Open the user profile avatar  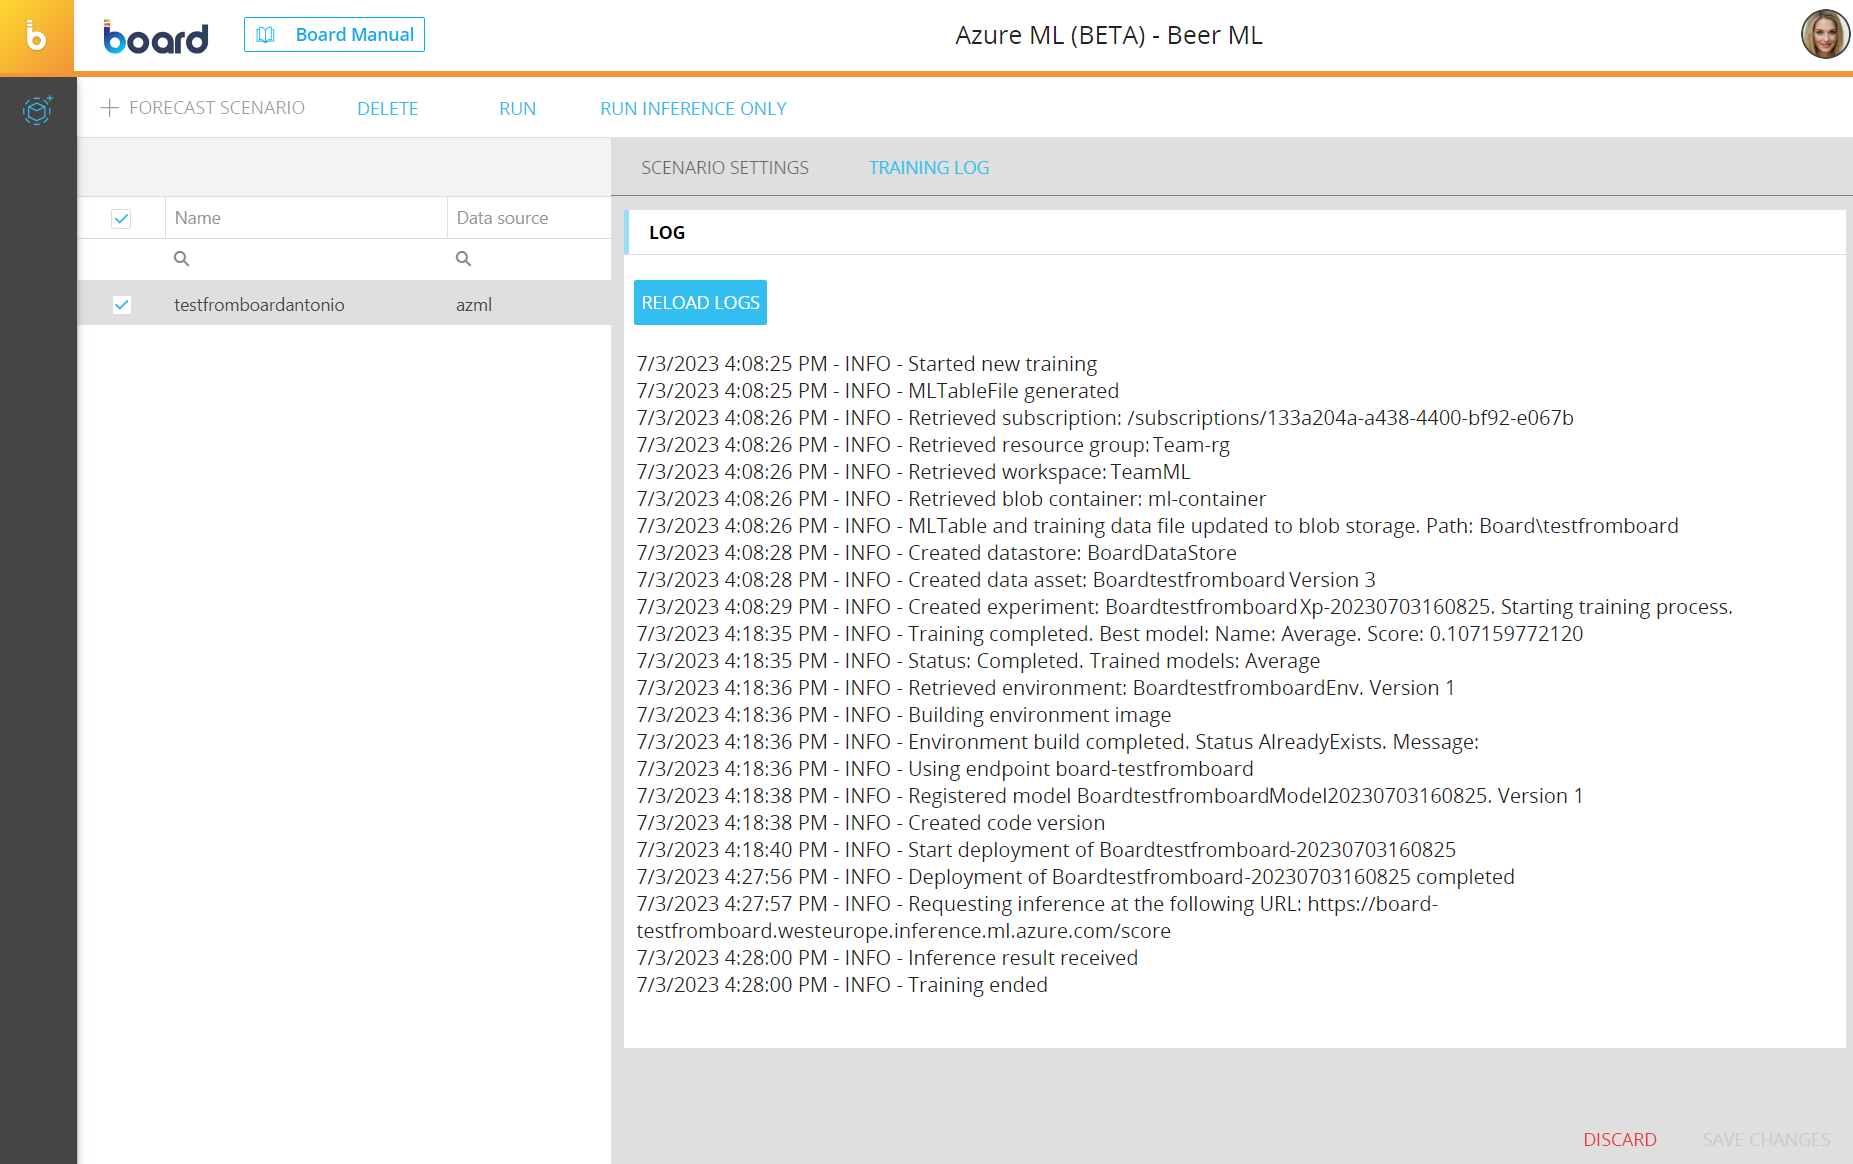tap(1824, 35)
